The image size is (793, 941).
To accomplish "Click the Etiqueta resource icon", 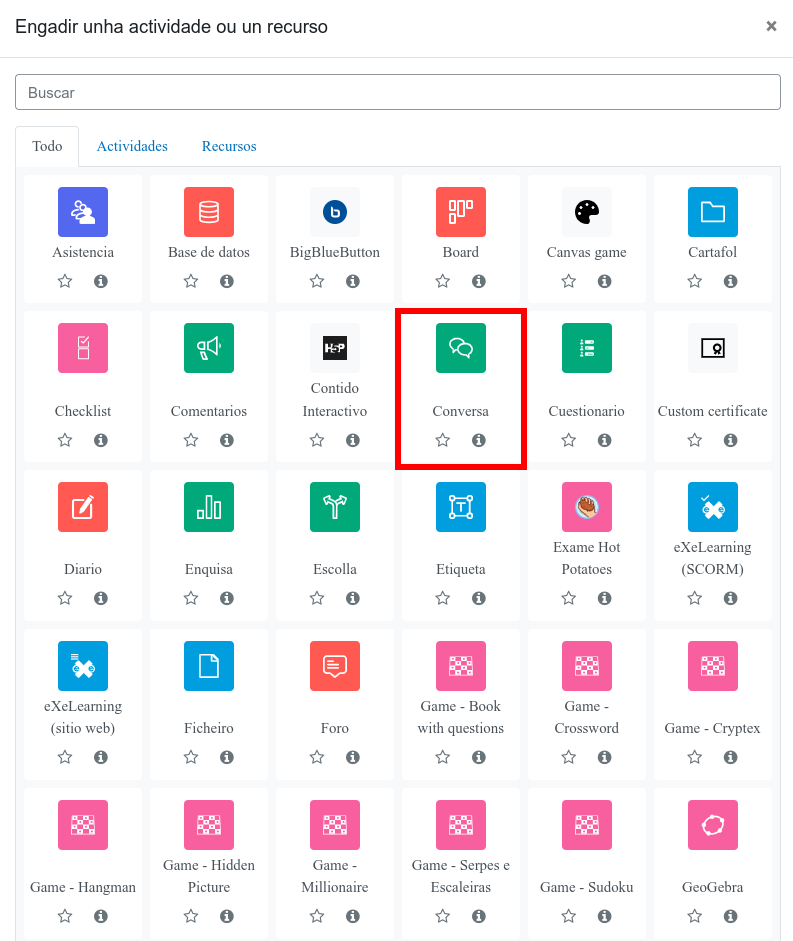I will [461, 507].
